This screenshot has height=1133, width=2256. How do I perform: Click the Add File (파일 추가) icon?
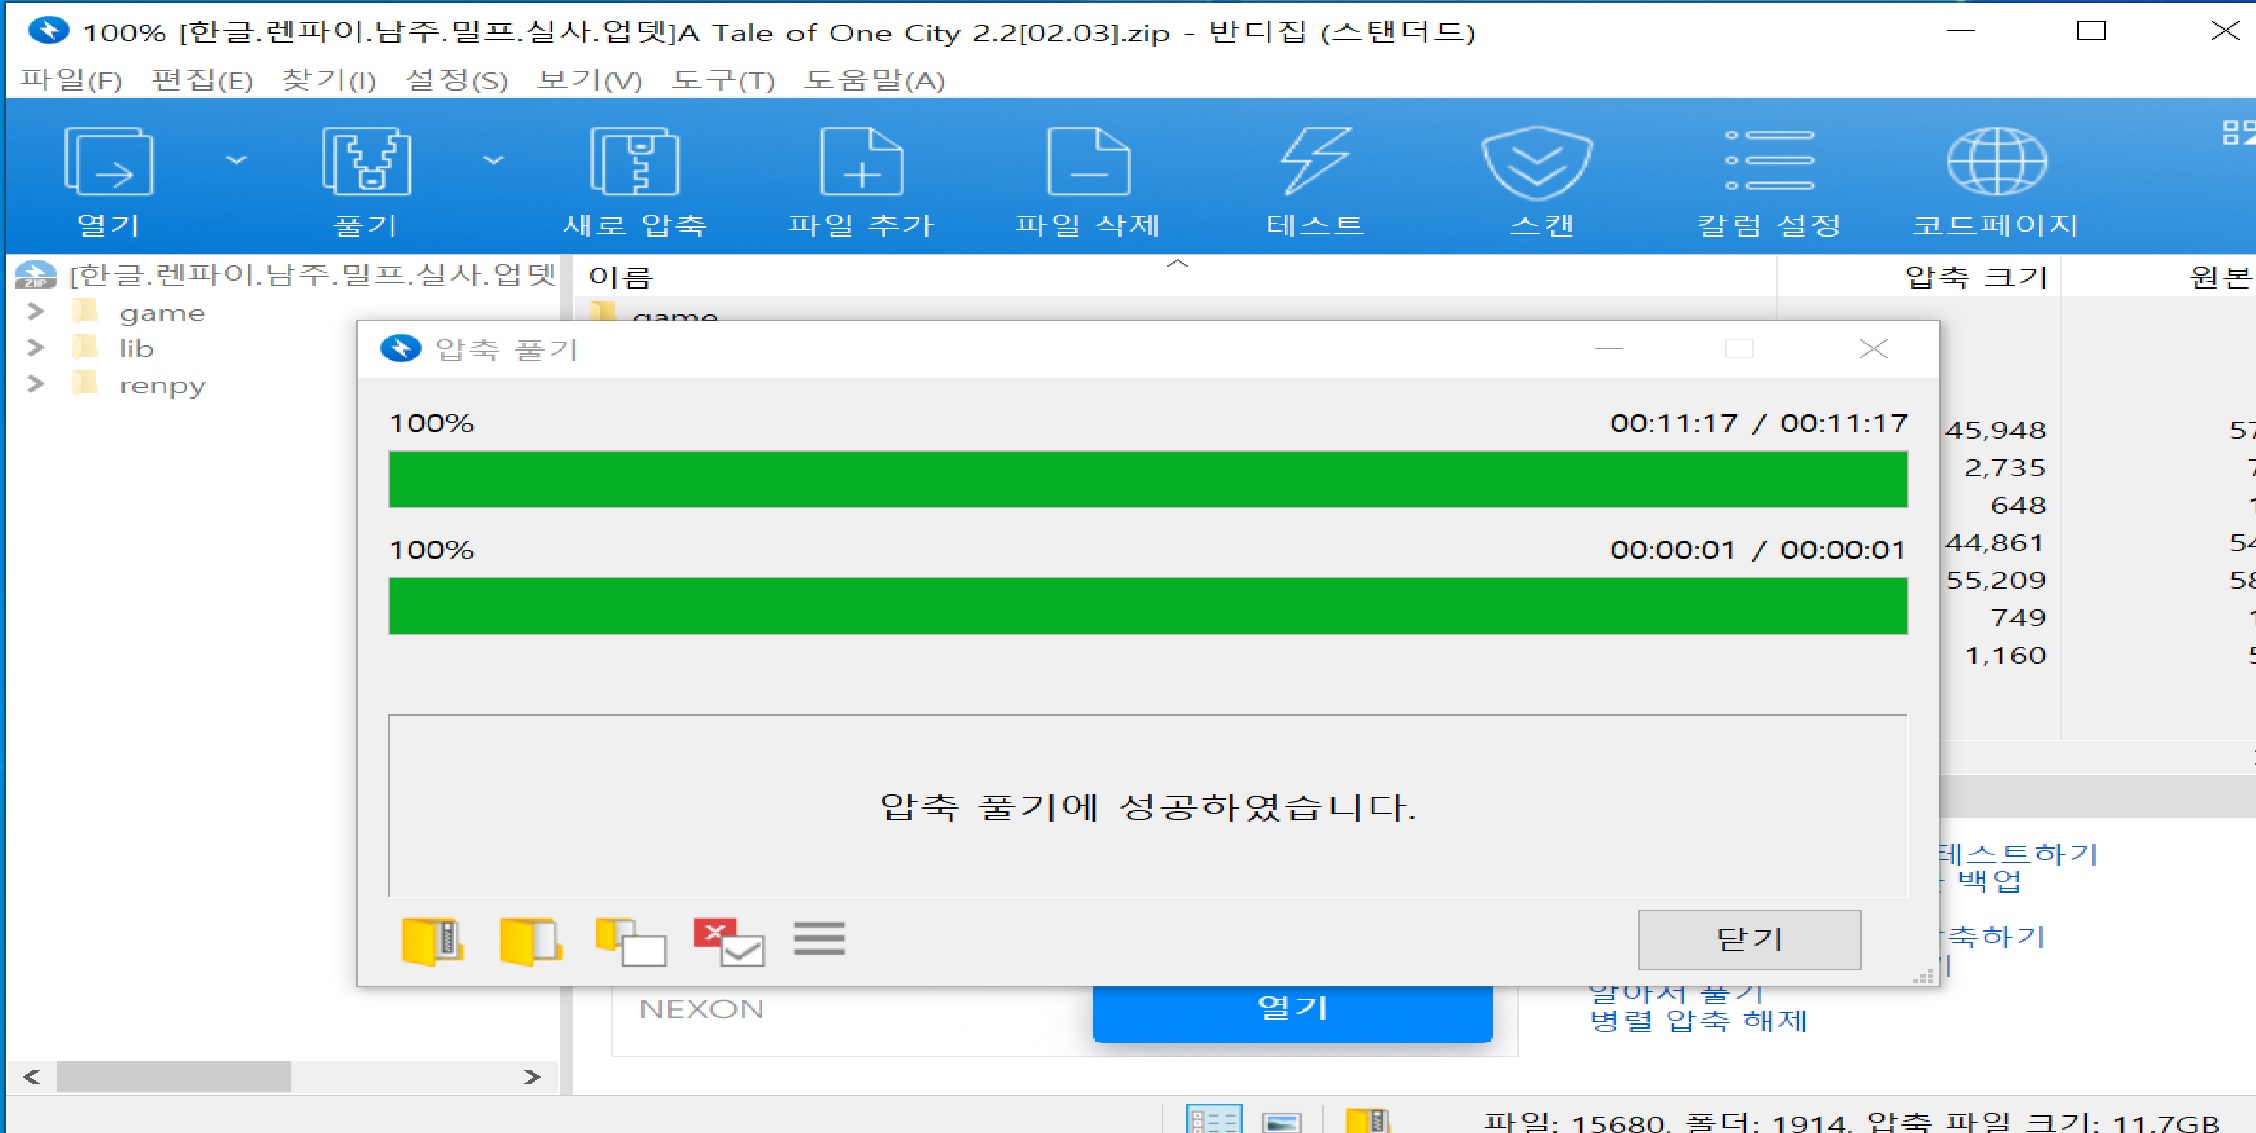pos(861,162)
